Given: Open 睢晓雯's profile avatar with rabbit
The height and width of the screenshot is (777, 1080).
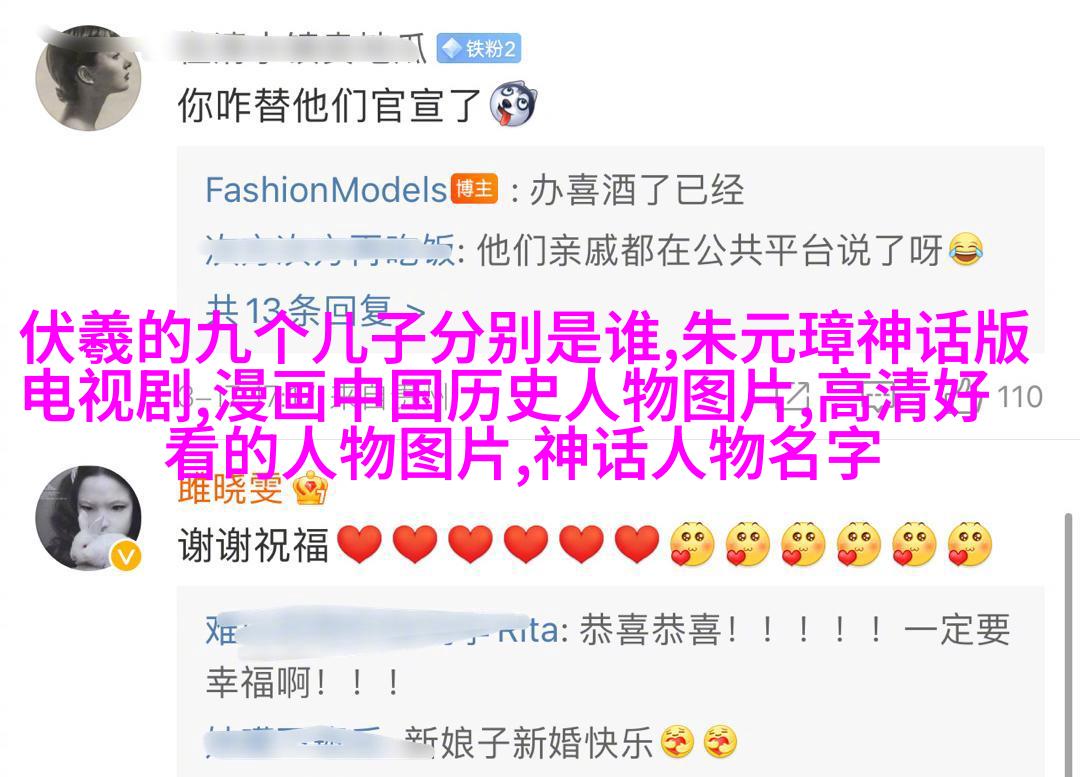Looking at the screenshot, I should [x=88, y=519].
